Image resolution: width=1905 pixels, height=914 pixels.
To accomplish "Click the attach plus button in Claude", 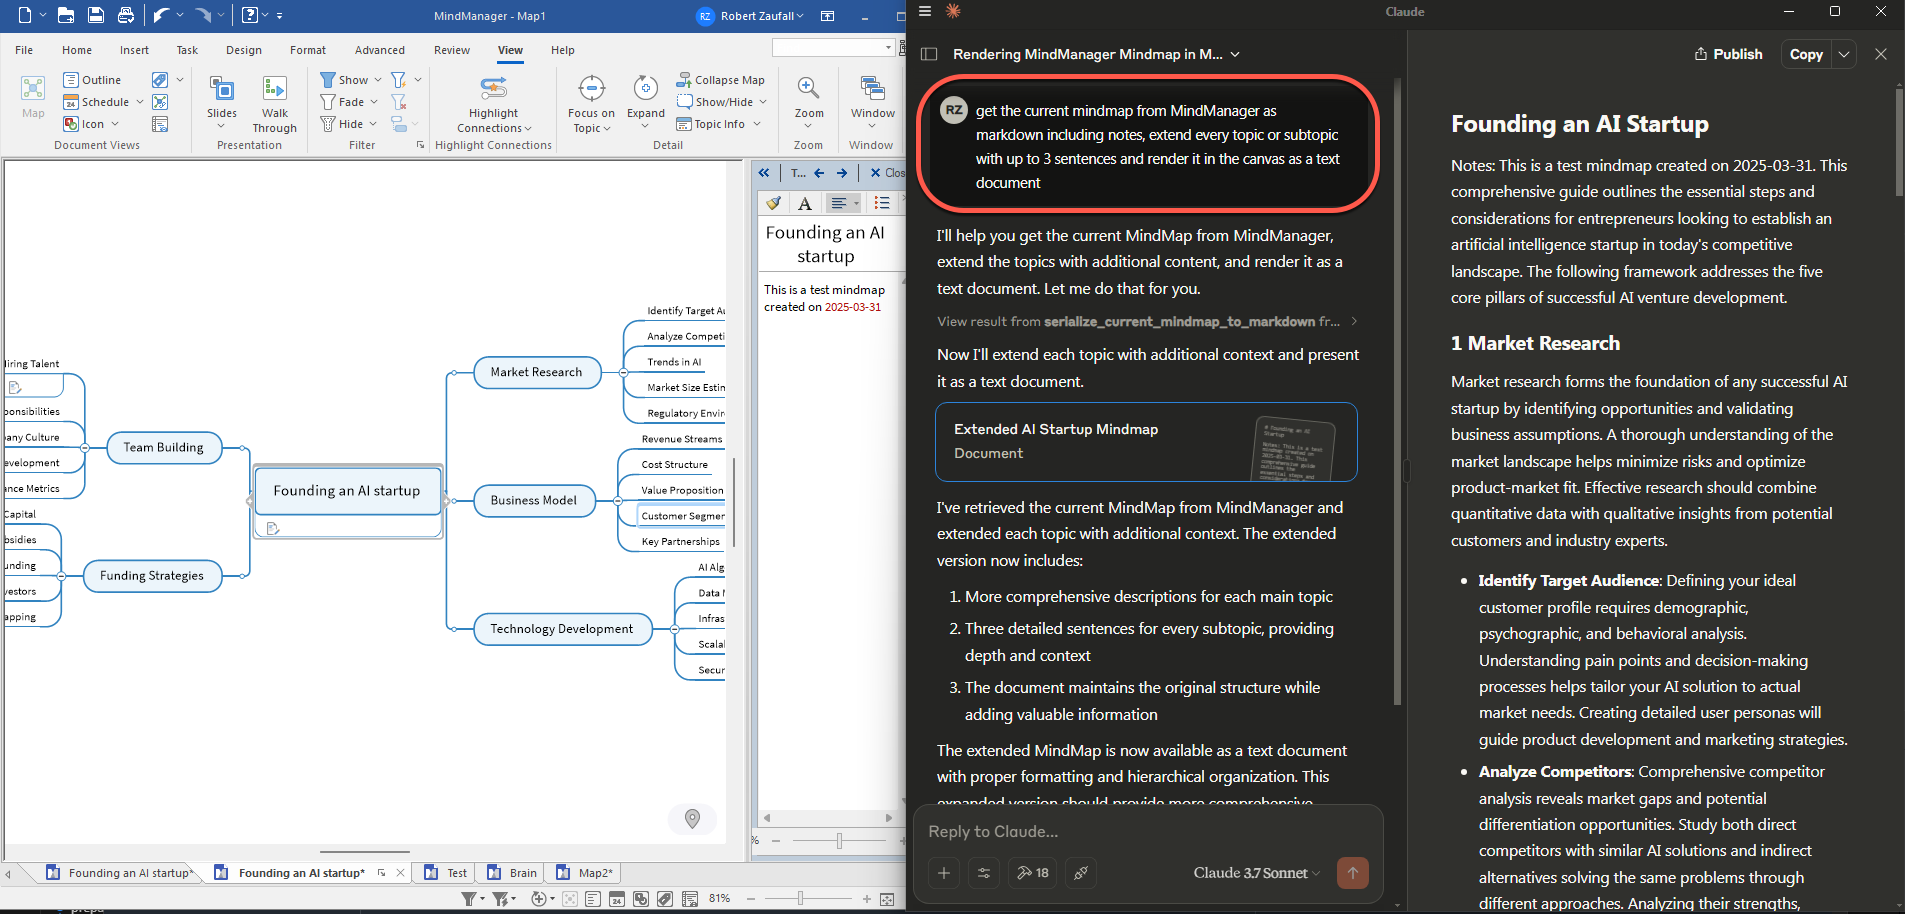I will [943, 873].
